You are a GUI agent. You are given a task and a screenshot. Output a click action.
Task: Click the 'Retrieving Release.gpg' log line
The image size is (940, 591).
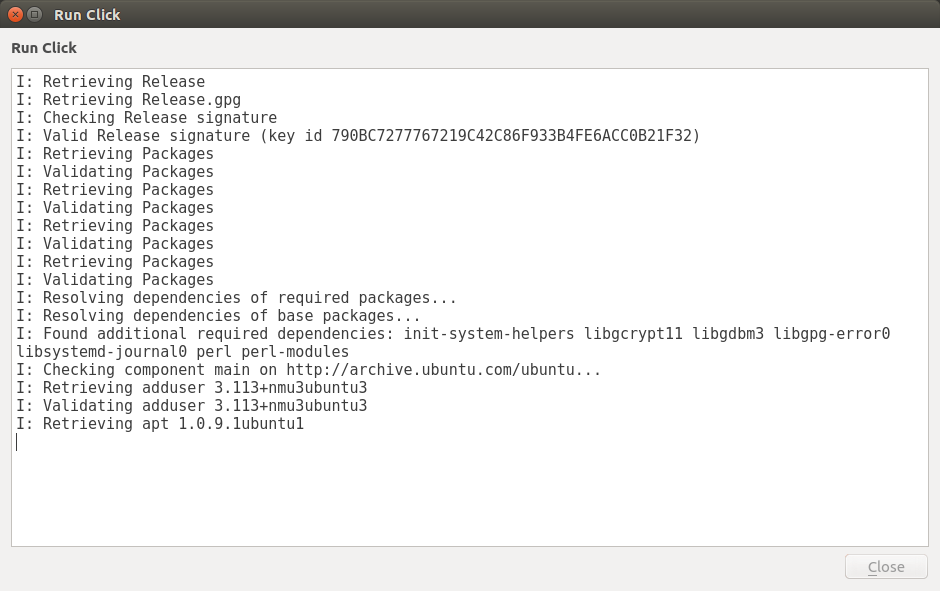128,100
